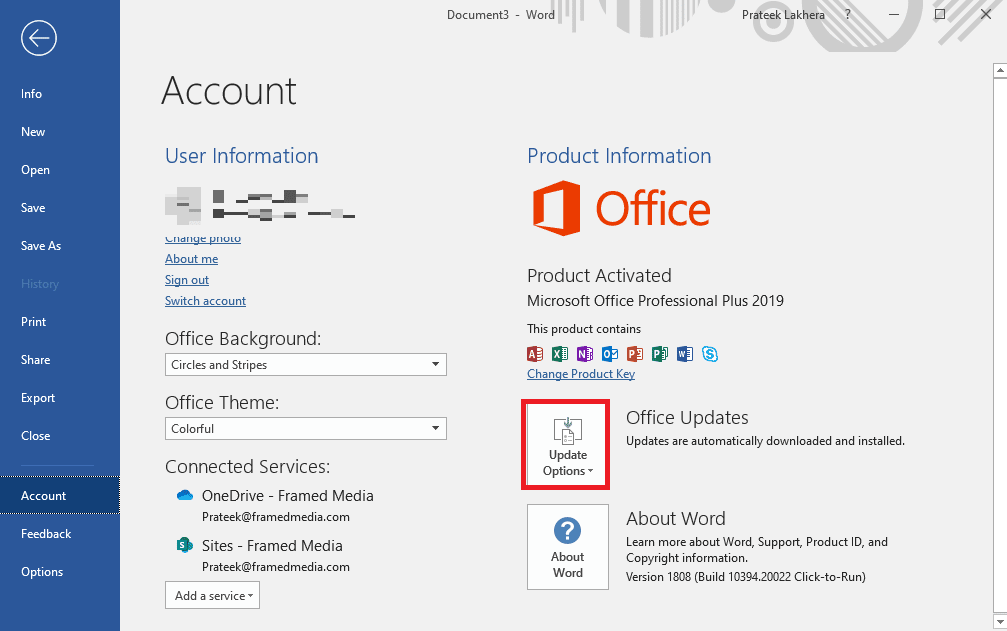
Task: Click the Sign out link
Action: coord(187,280)
